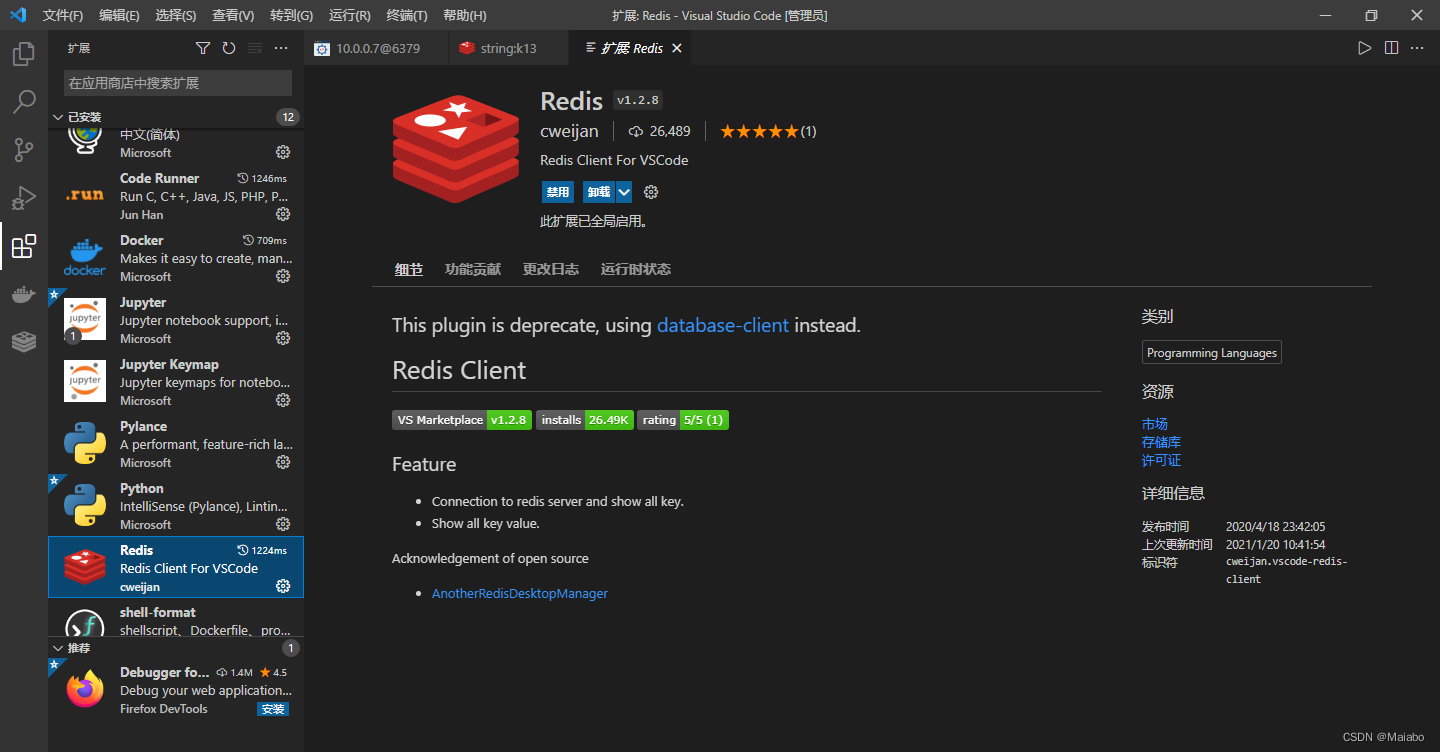The image size is (1440, 752).
Task: Open the Help menu
Action: pyautogui.click(x=464, y=15)
